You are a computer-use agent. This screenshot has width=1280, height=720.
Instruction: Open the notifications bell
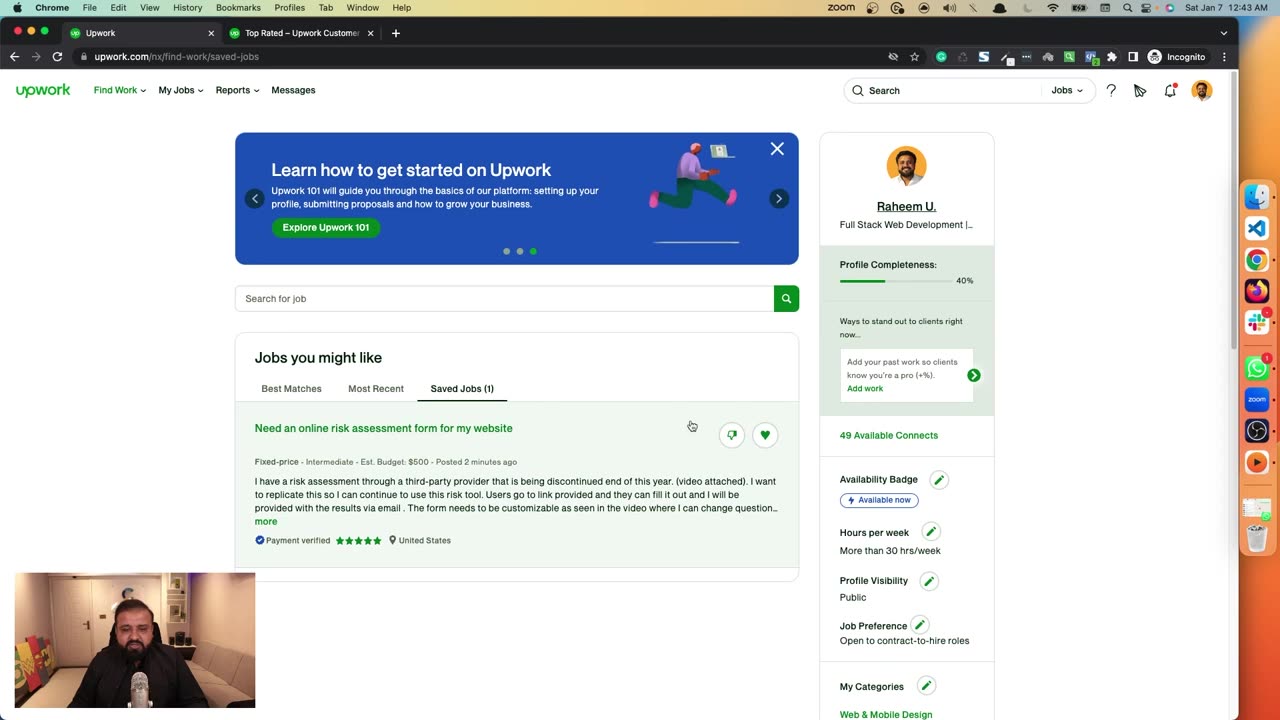pyautogui.click(x=1170, y=90)
